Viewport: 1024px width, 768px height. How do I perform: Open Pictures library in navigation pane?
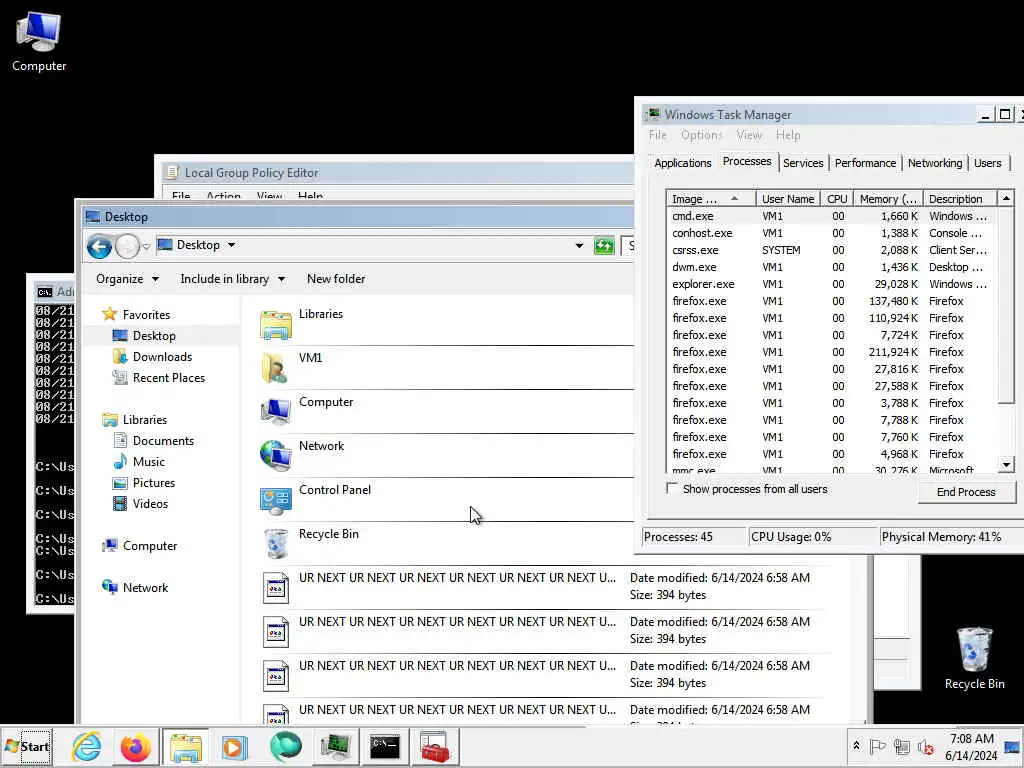pos(144,483)
